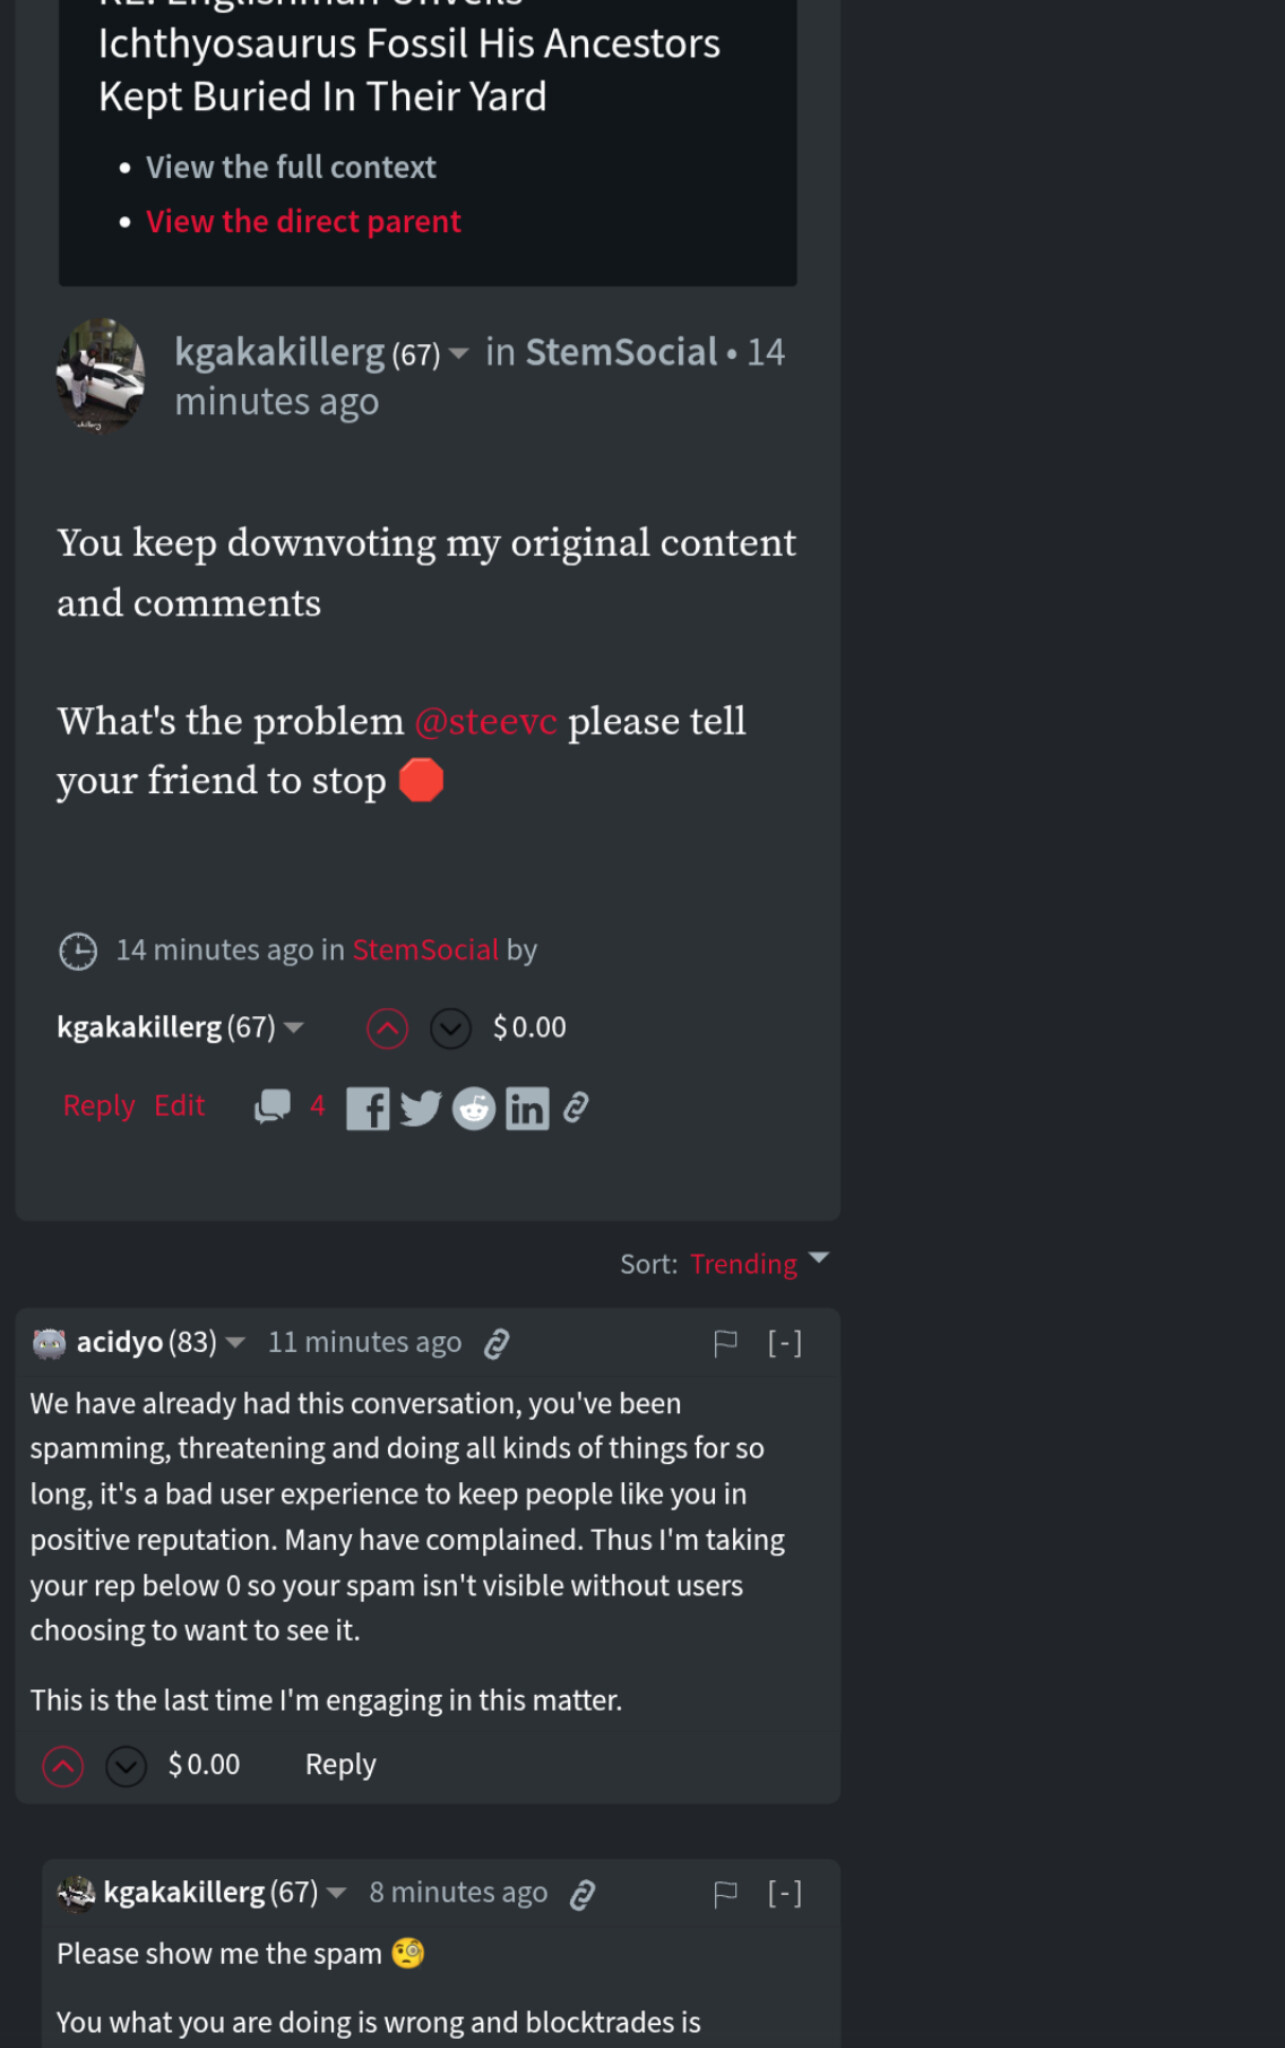Share the comment on Facebook
The width and height of the screenshot is (1285, 2048).
pos(368,1108)
